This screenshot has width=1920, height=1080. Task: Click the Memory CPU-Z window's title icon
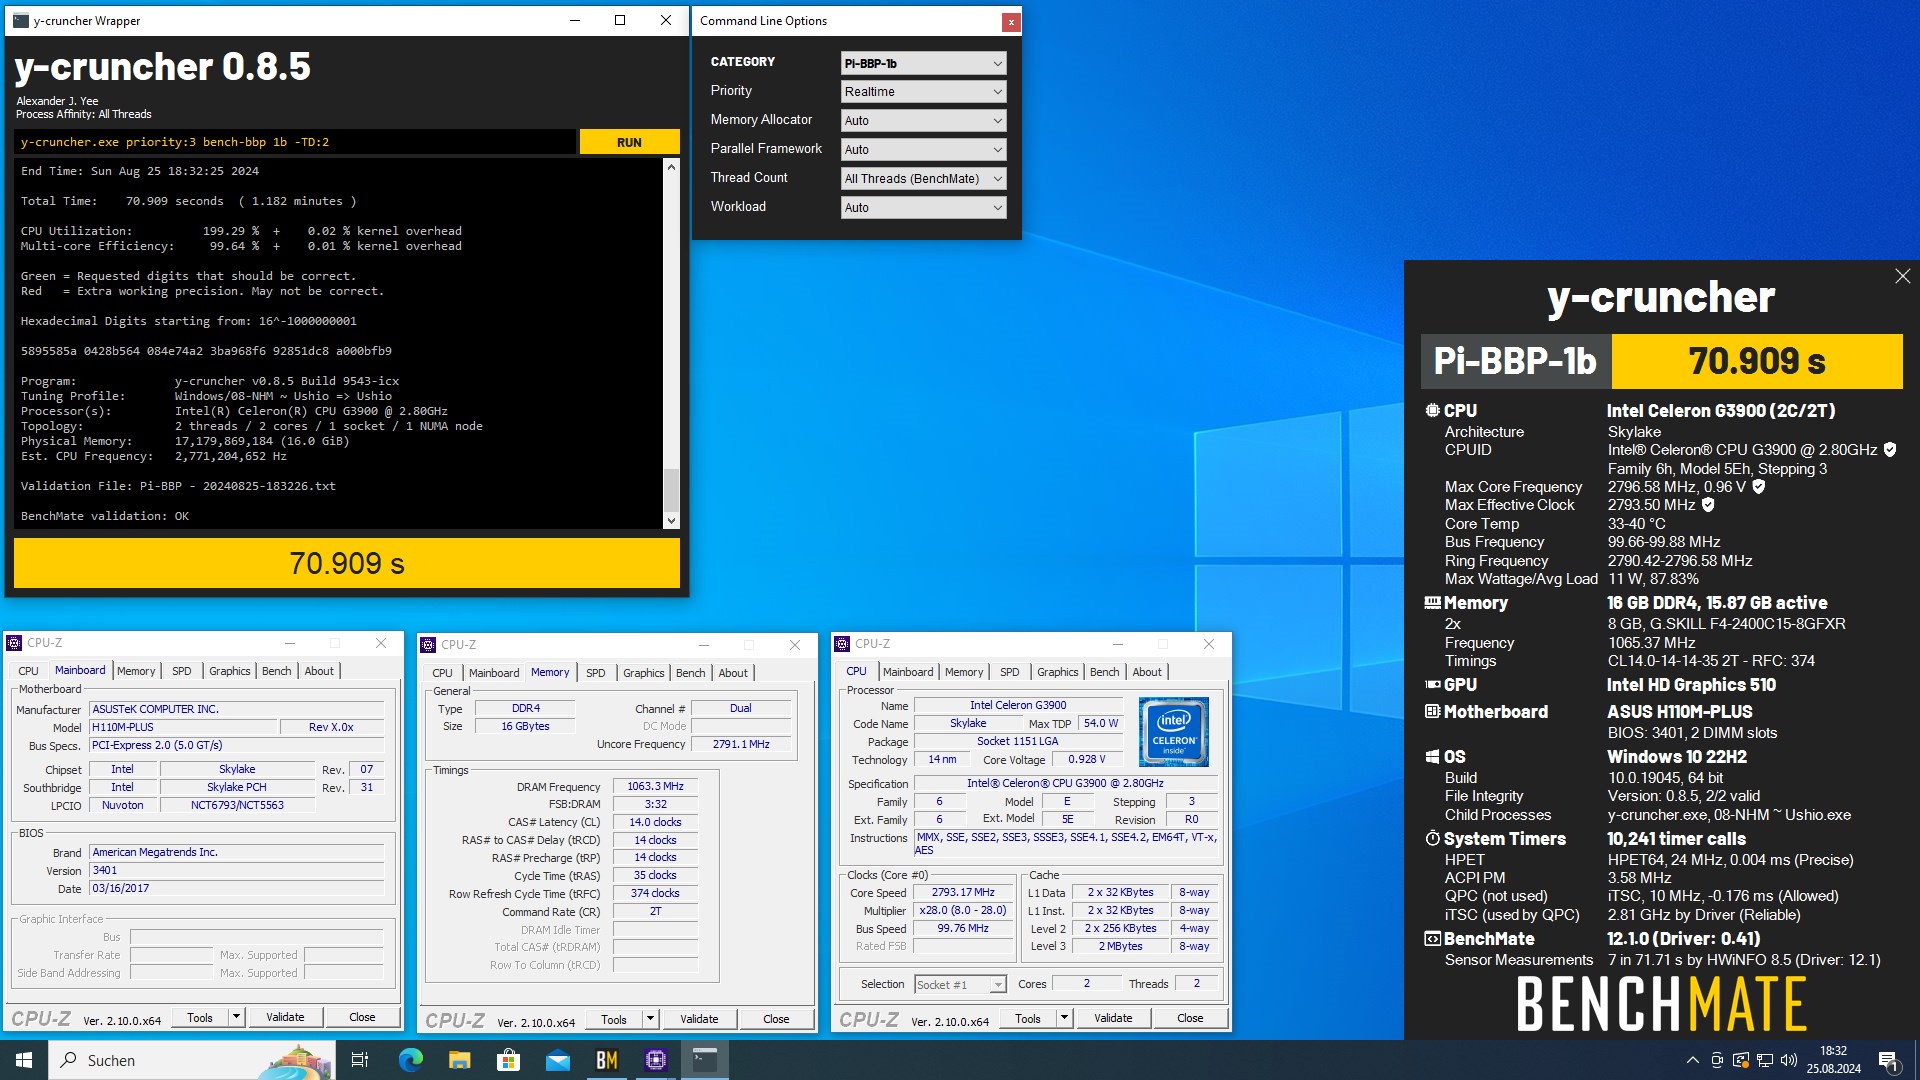[428, 645]
